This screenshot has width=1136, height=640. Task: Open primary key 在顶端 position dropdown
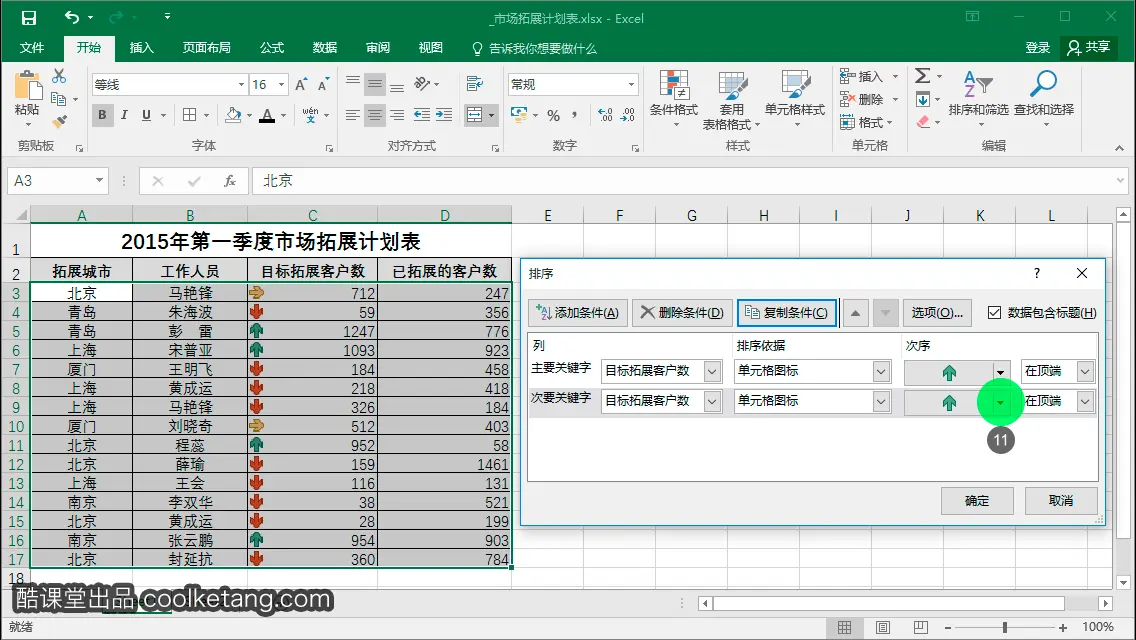tap(1085, 371)
